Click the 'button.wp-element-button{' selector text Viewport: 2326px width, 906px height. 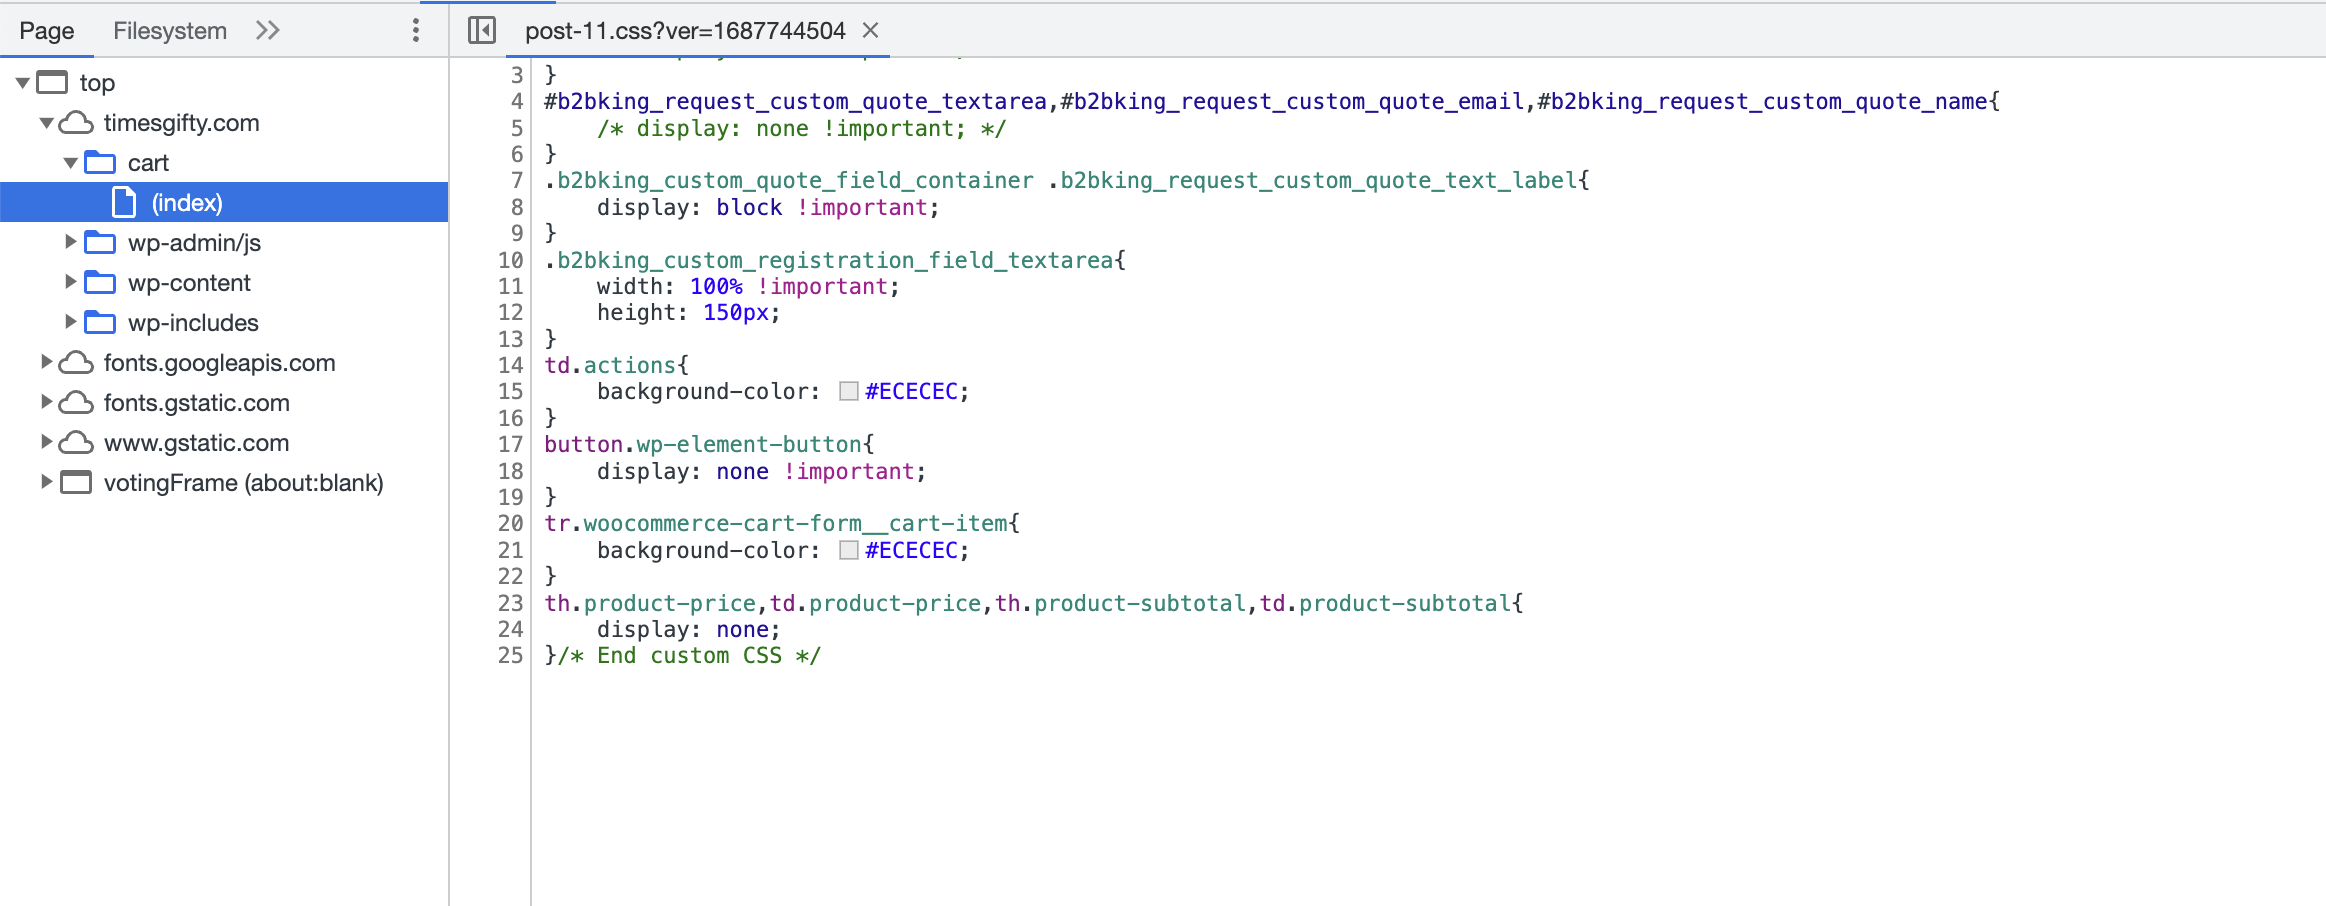[x=709, y=444]
